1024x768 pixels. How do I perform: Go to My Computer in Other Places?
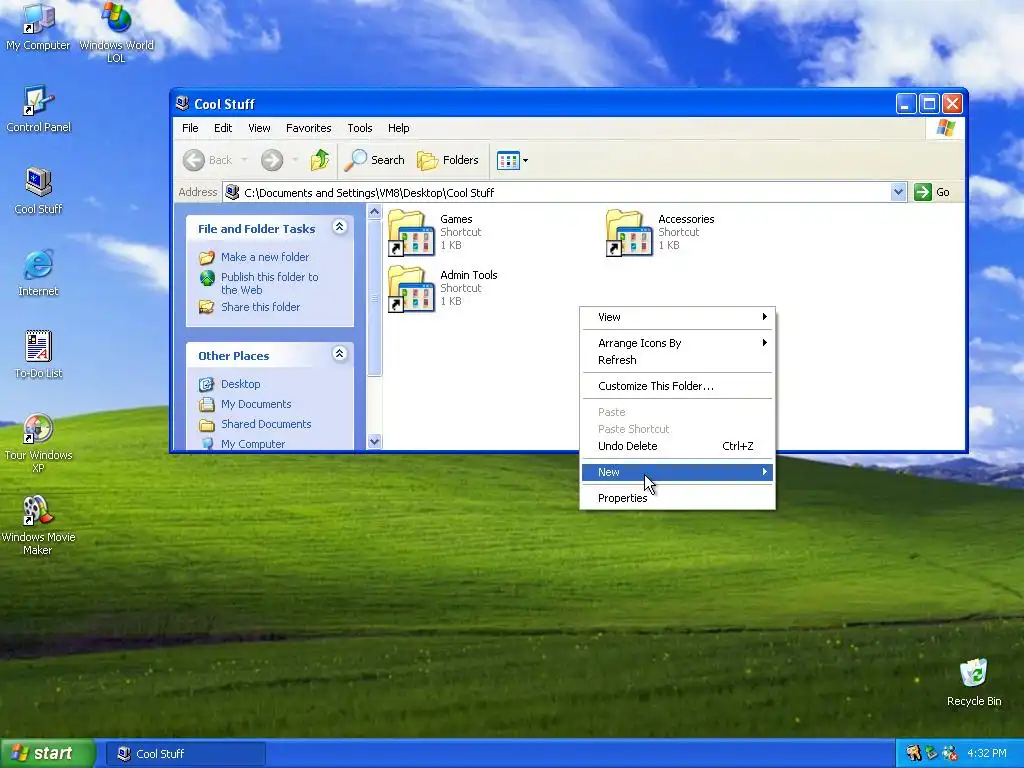click(x=253, y=444)
